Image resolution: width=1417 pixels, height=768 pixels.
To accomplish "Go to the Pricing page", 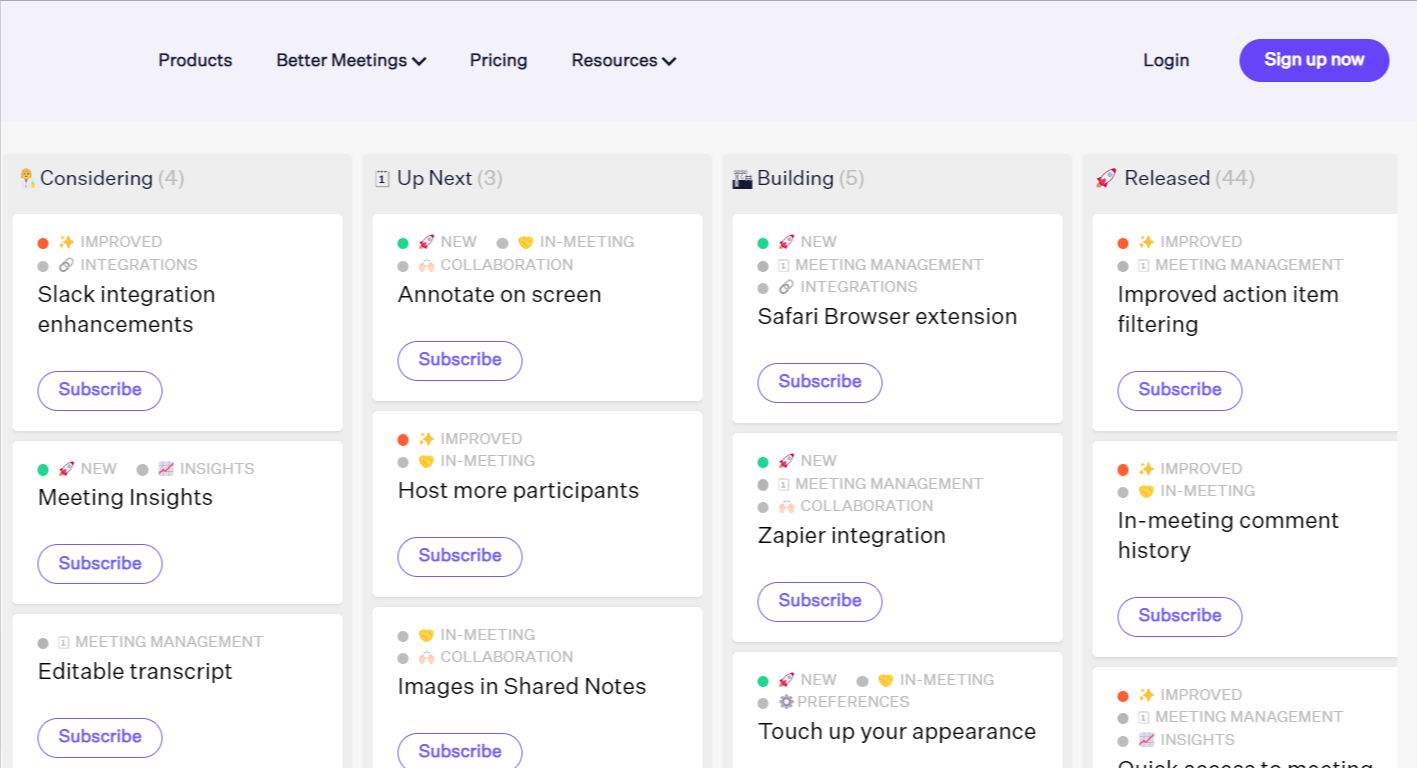I will pos(498,60).
